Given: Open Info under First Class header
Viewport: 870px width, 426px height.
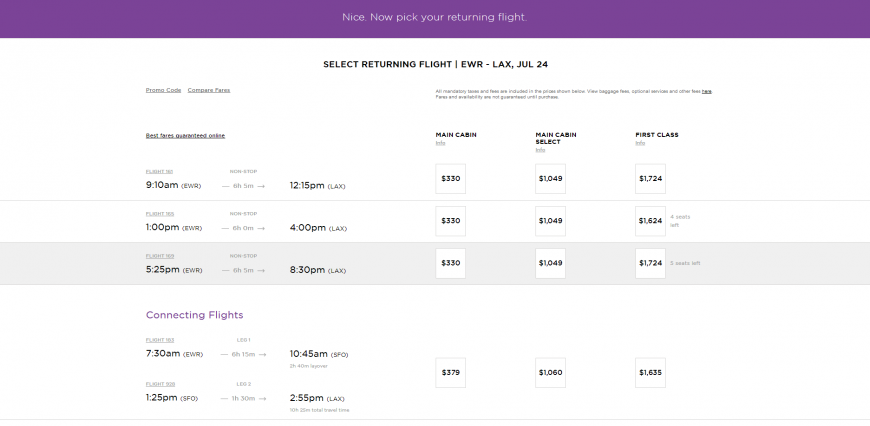Looking at the screenshot, I should pyautogui.click(x=640, y=143).
